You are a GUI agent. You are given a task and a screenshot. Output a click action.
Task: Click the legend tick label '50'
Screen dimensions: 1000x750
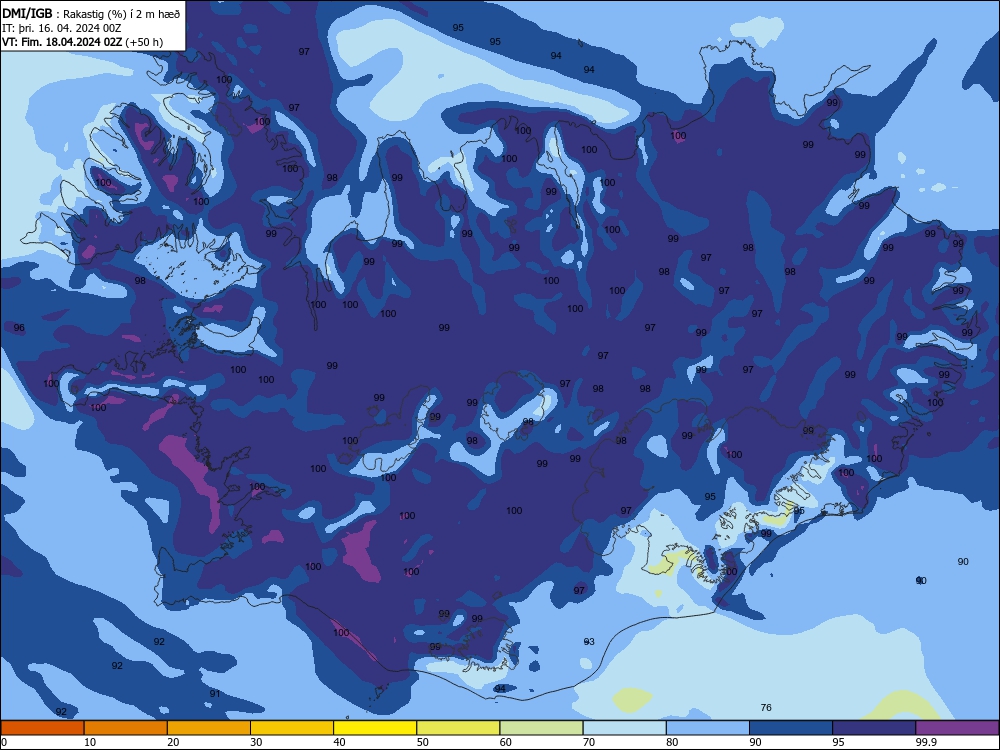click(423, 742)
